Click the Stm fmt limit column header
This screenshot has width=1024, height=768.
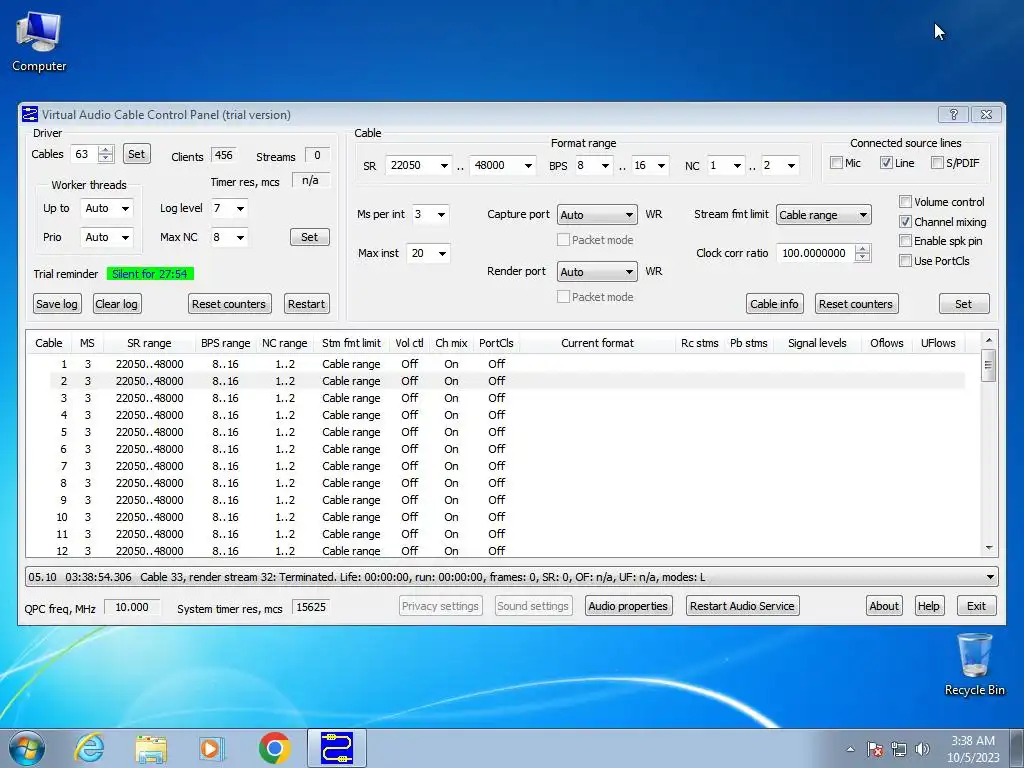(351, 343)
